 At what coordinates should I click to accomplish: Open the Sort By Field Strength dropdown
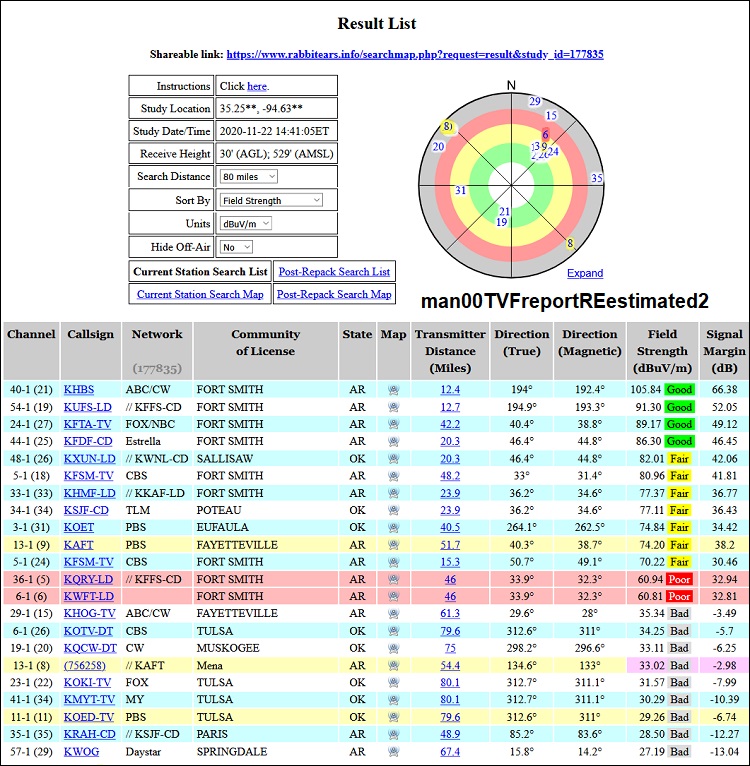[271, 200]
